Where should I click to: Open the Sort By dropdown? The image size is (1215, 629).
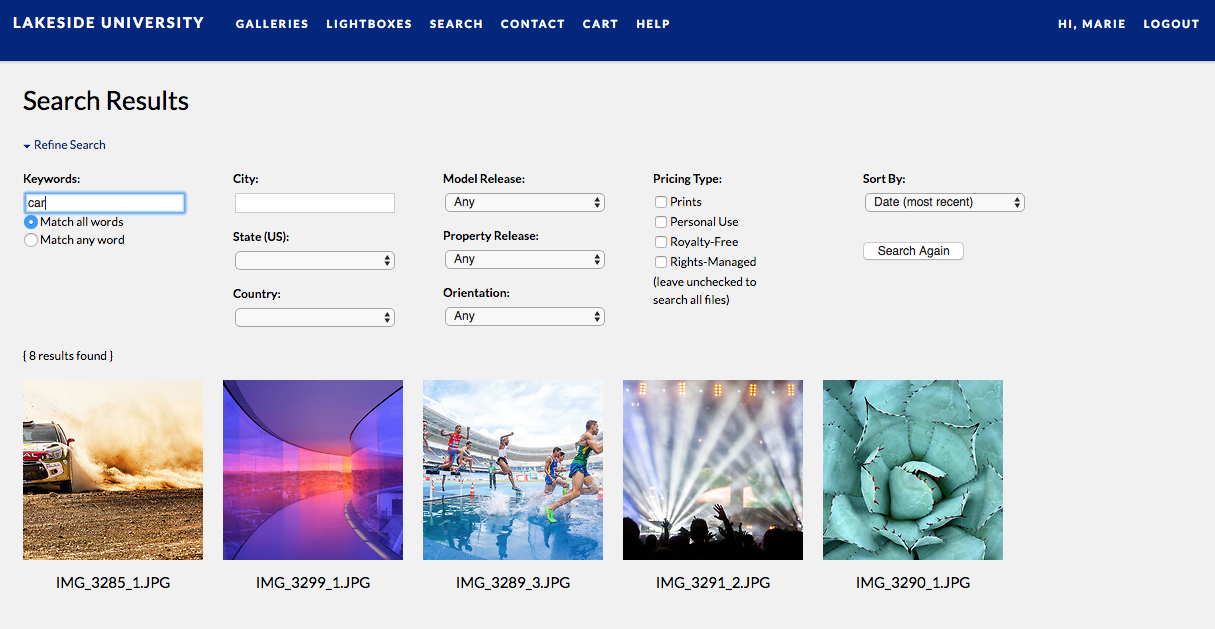[944, 202]
